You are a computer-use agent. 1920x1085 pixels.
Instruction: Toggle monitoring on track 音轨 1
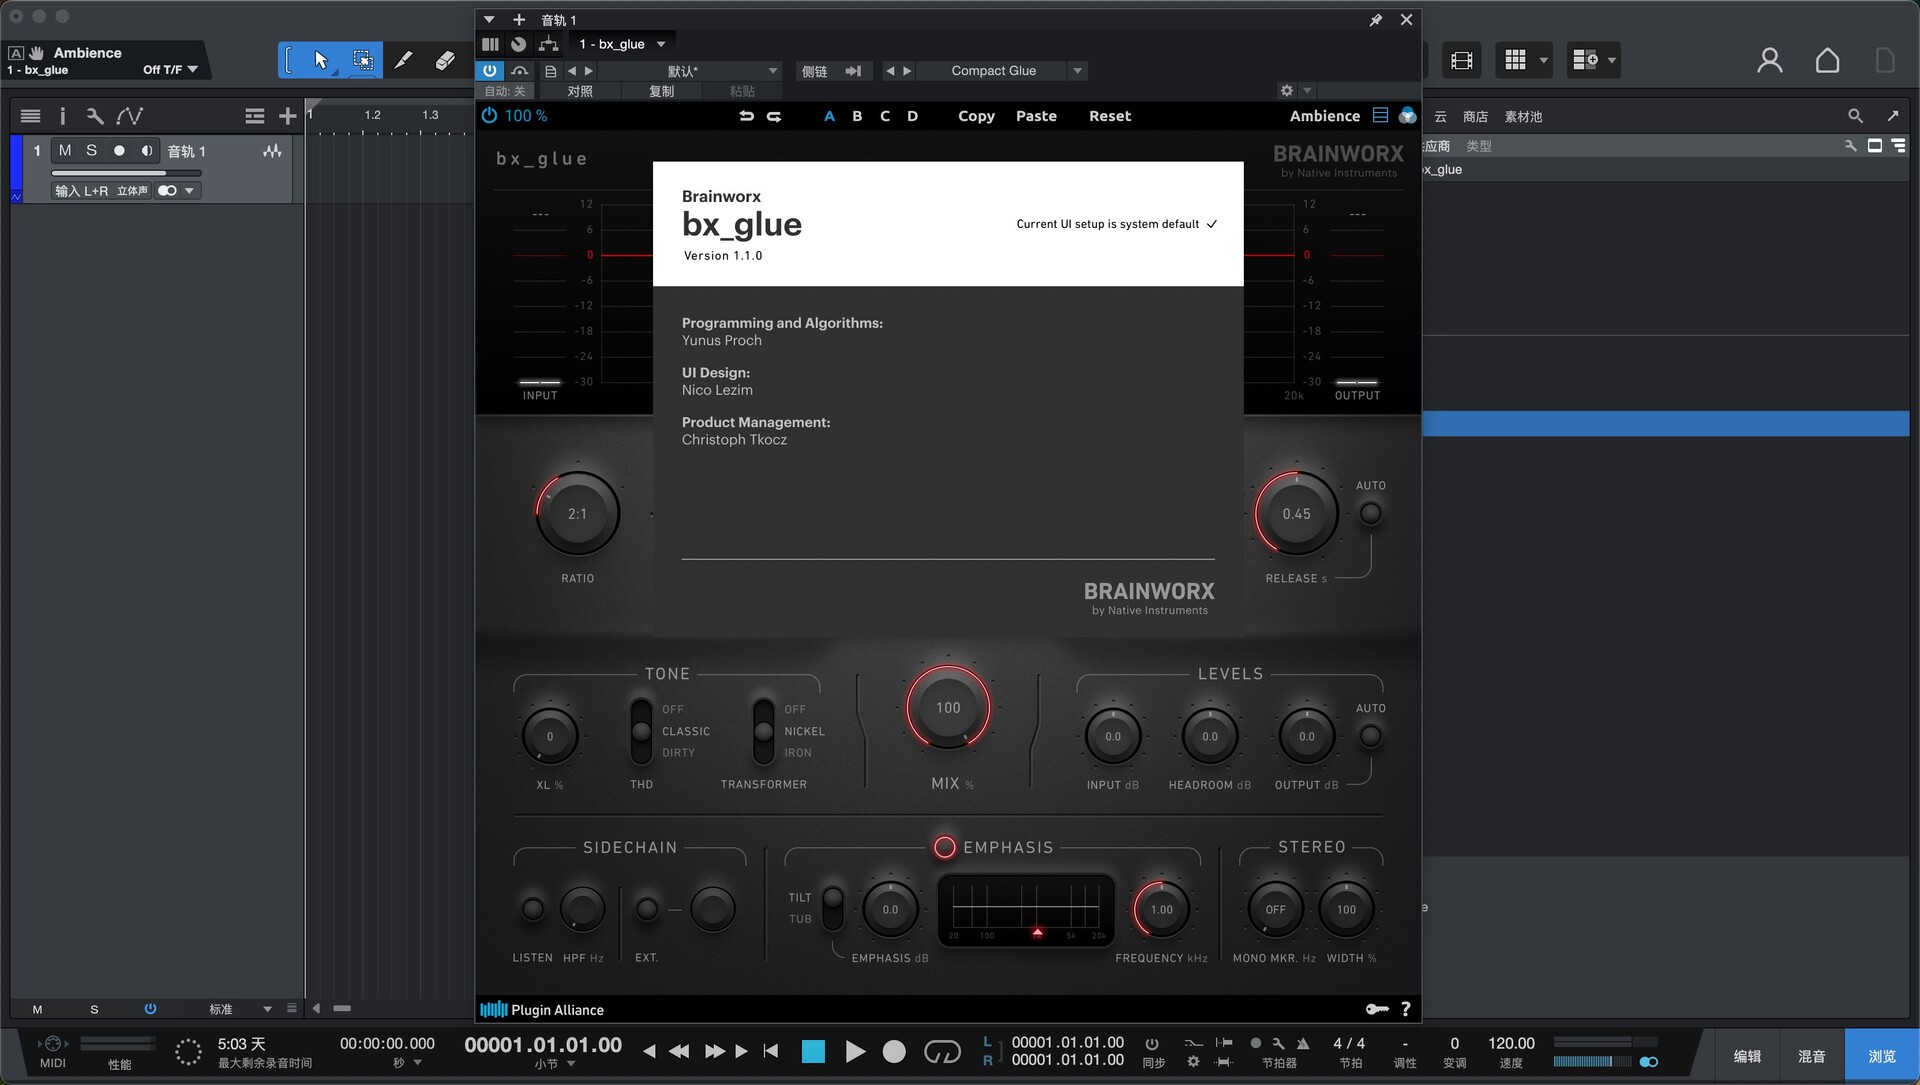[x=146, y=150]
